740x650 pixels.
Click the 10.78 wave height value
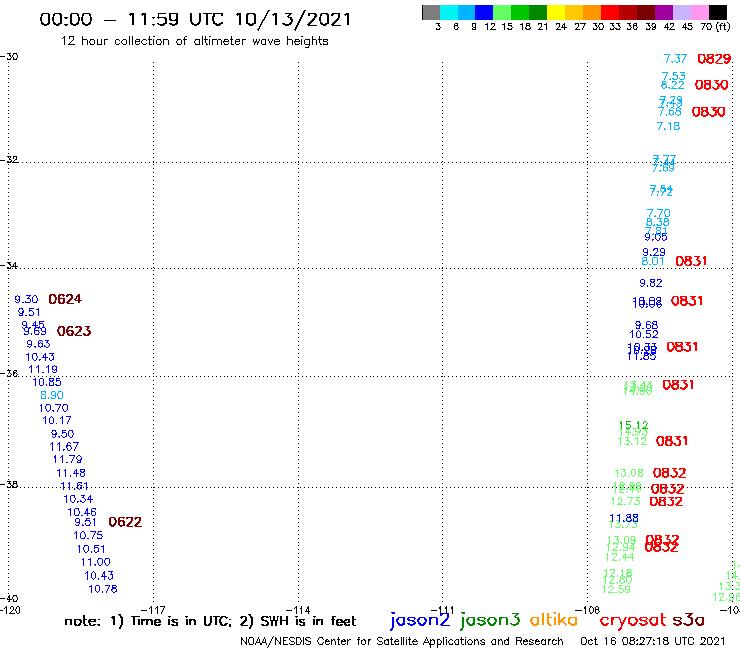coord(102,589)
